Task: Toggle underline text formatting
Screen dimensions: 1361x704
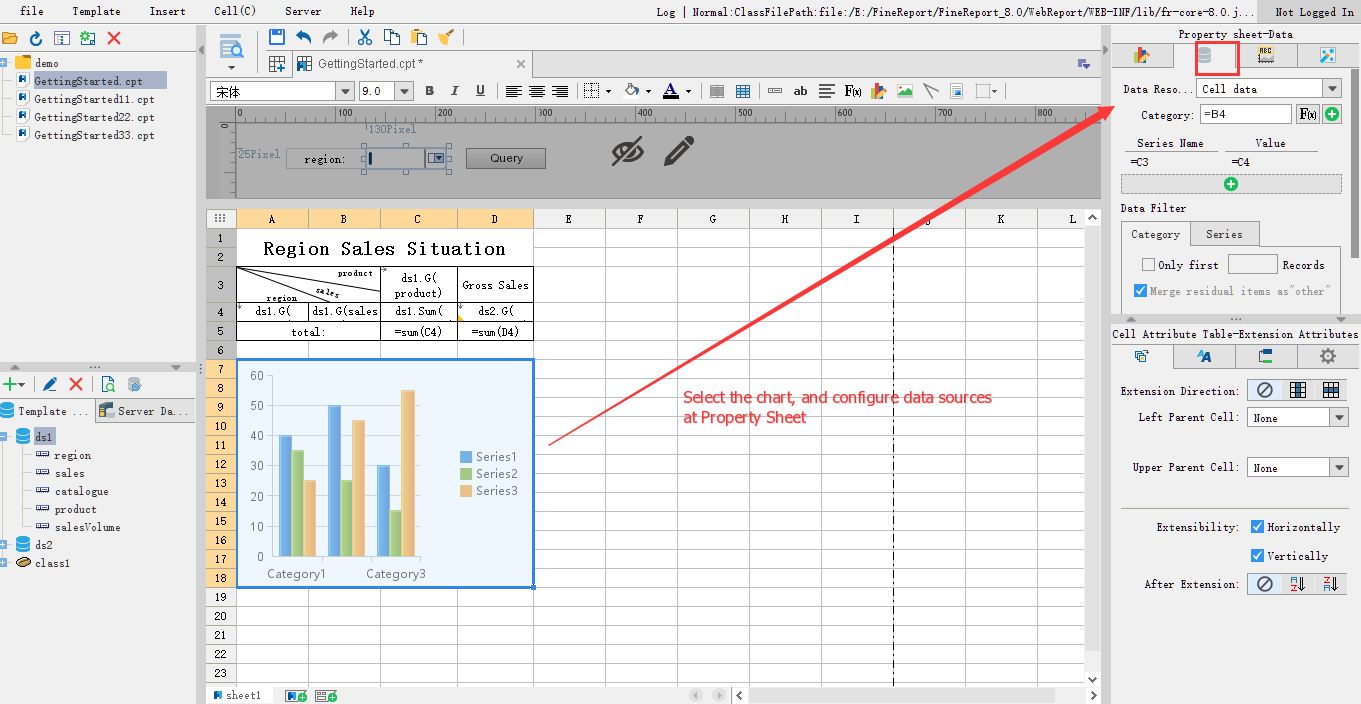Action: point(480,91)
